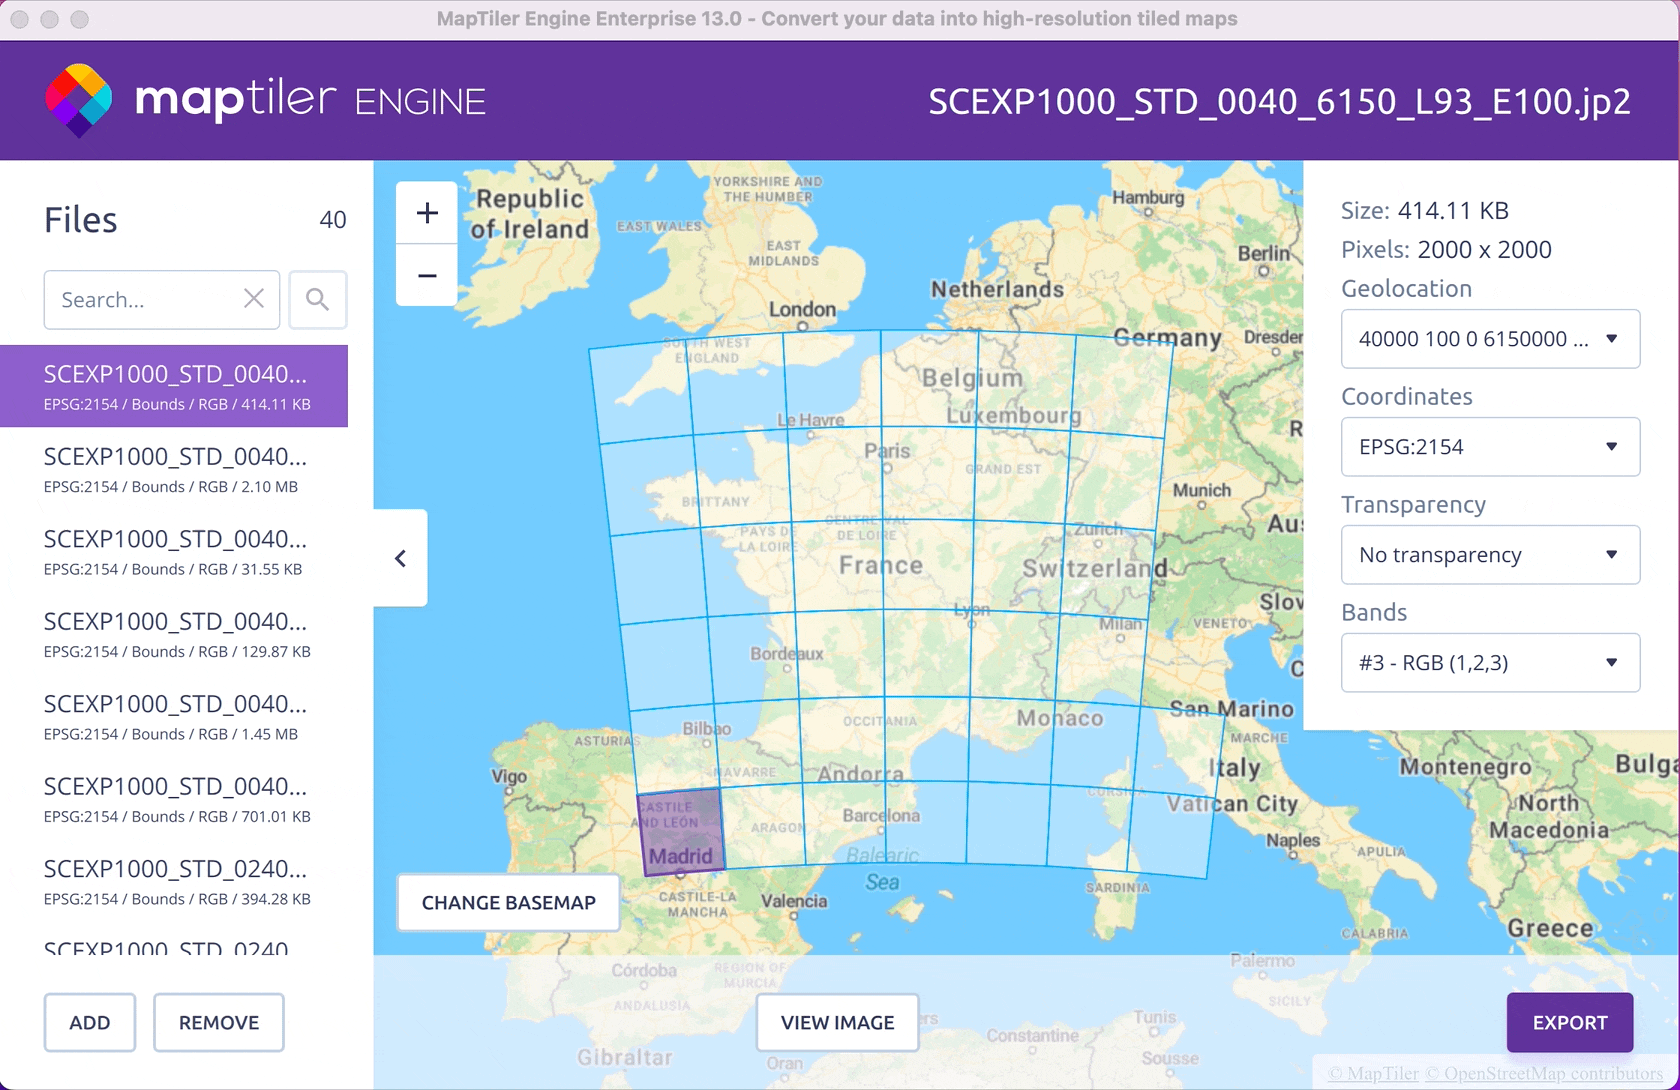The image size is (1680, 1090).
Task: Select the file sized 129.87 KB
Action: point(175,635)
